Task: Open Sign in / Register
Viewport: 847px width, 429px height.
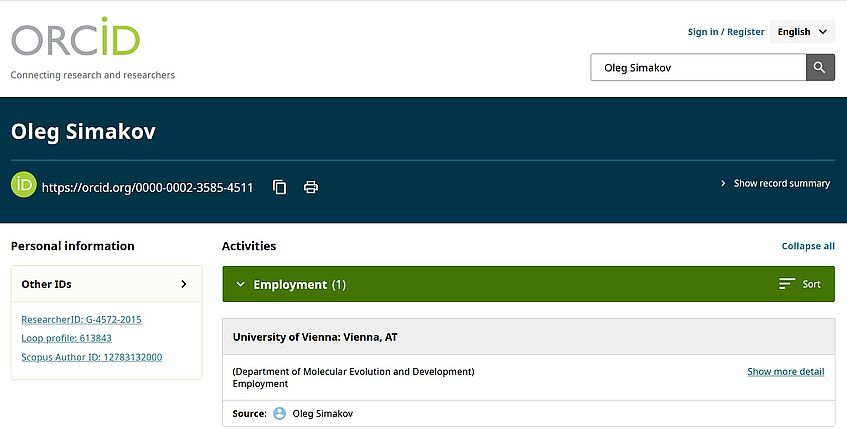Action: pyautogui.click(x=726, y=32)
